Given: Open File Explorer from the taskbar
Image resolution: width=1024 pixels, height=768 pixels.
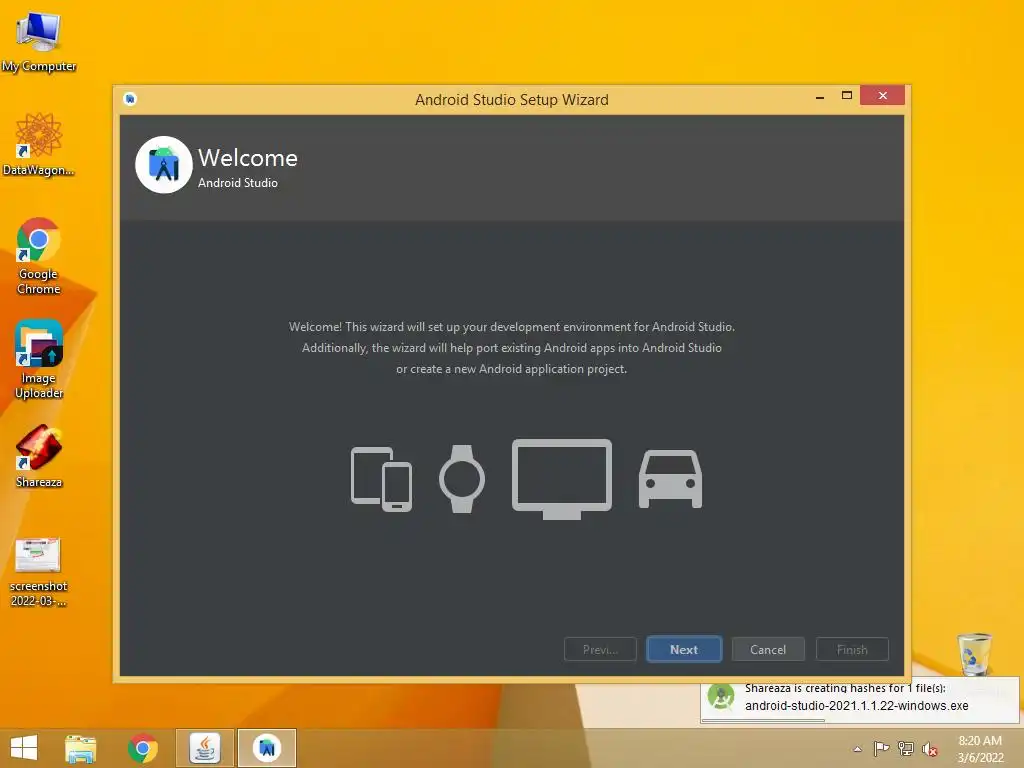Looking at the screenshot, I should tap(80, 748).
